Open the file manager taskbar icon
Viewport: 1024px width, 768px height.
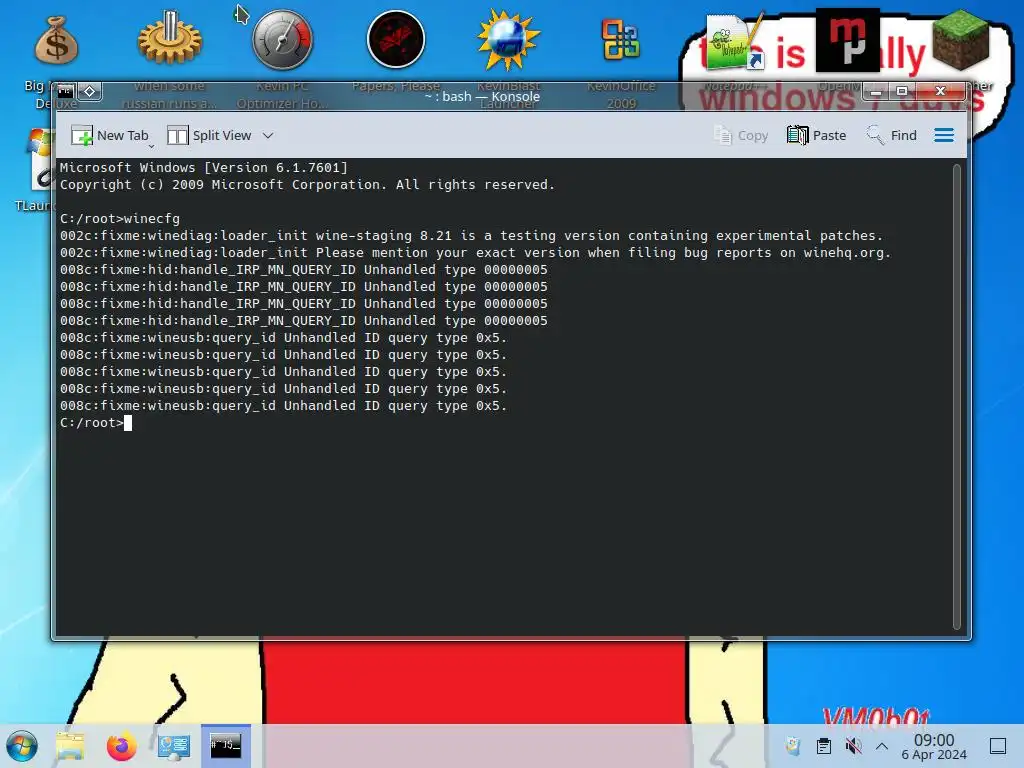pos(70,746)
